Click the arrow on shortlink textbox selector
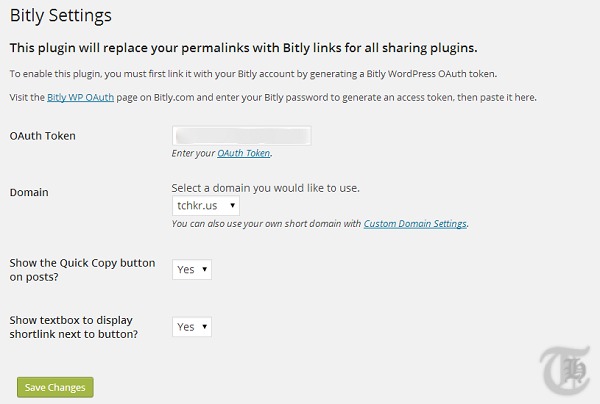 tap(204, 327)
